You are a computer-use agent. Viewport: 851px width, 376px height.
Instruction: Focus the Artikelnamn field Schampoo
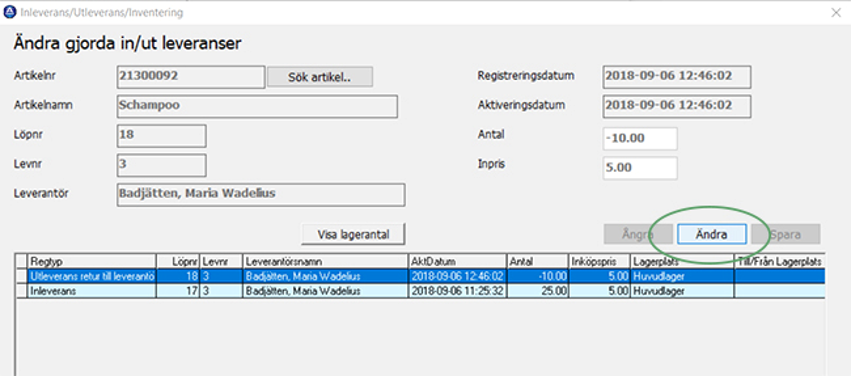257,106
